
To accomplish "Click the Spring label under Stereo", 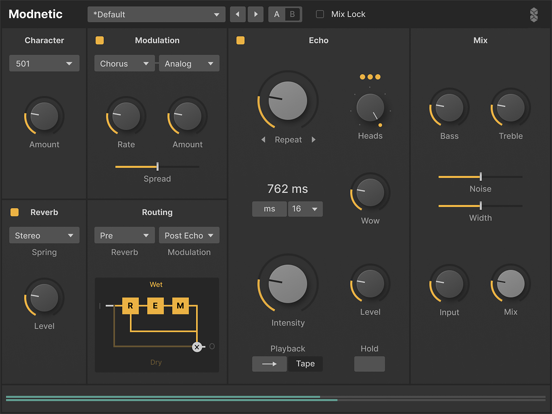I will (44, 252).
